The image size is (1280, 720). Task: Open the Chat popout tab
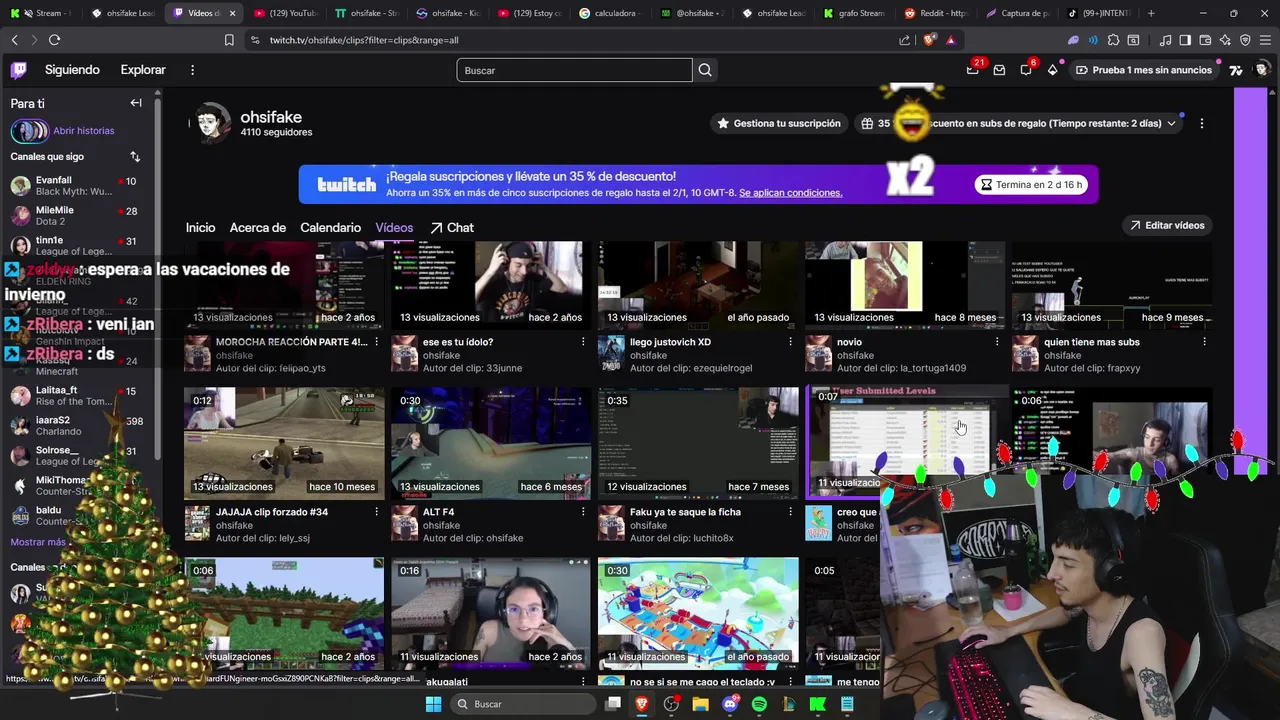click(452, 228)
